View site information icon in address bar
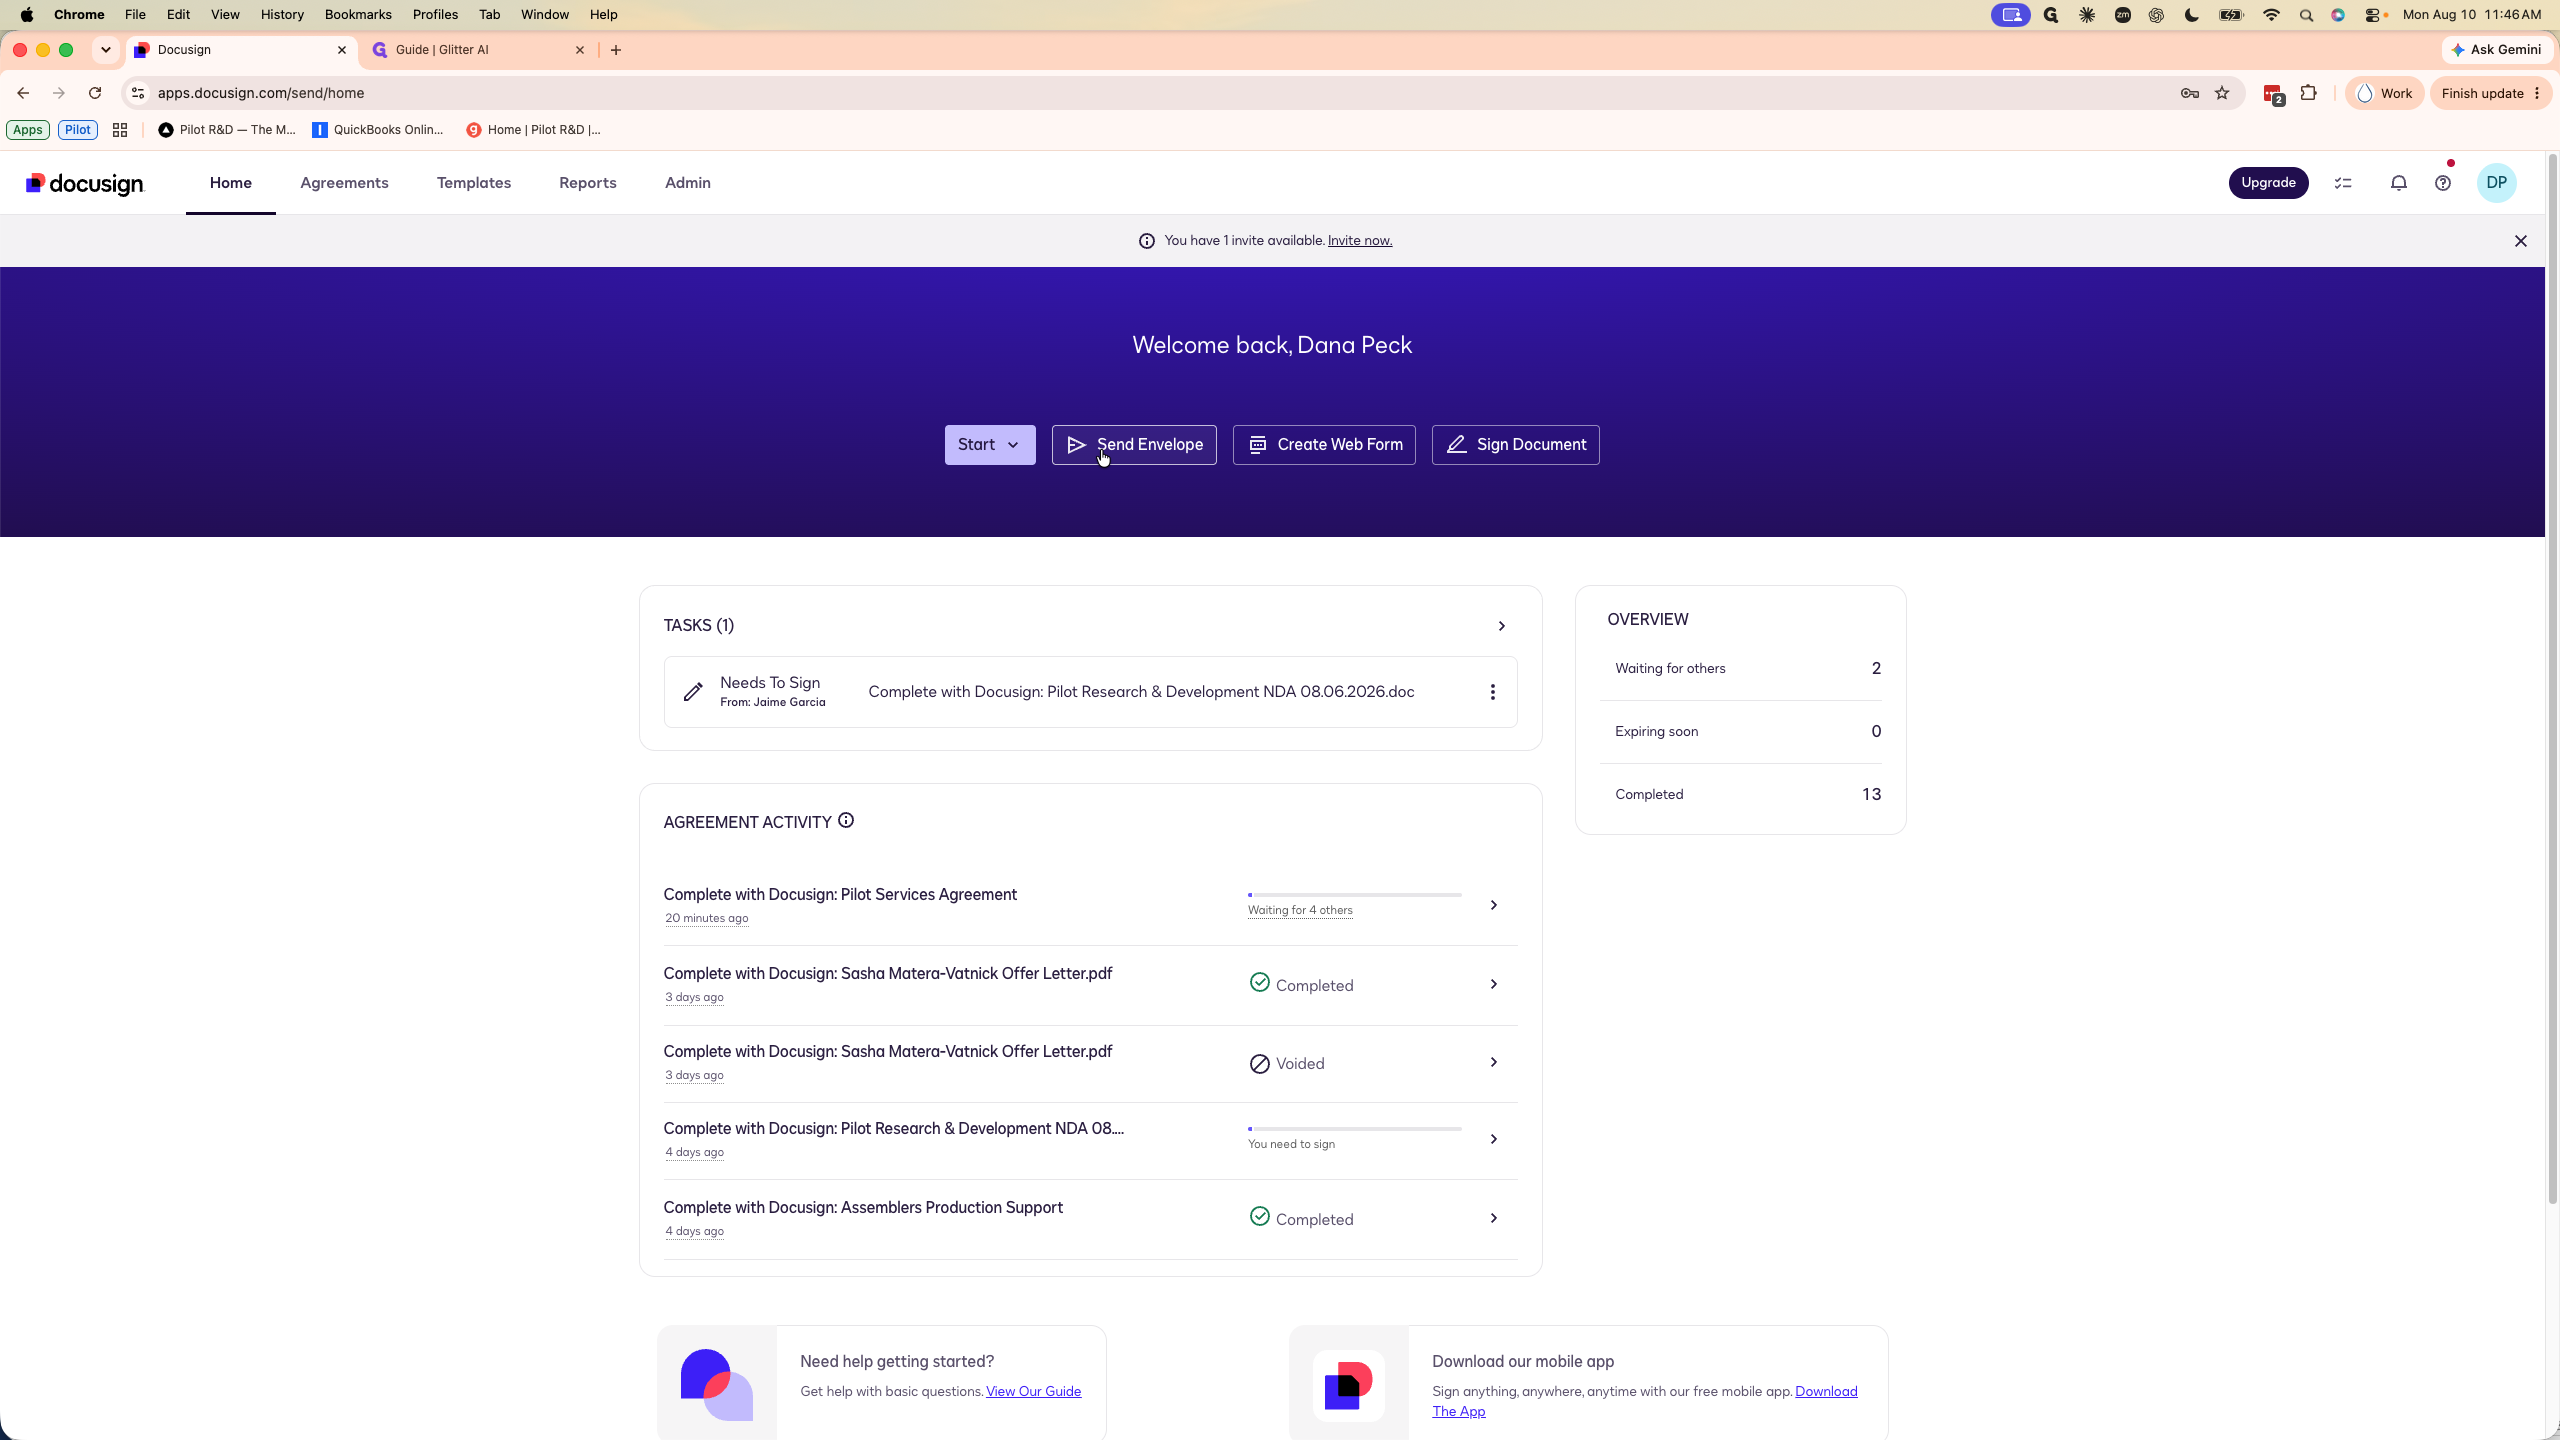Image resolution: width=2560 pixels, height=1440 pixels. click(138, 93)
